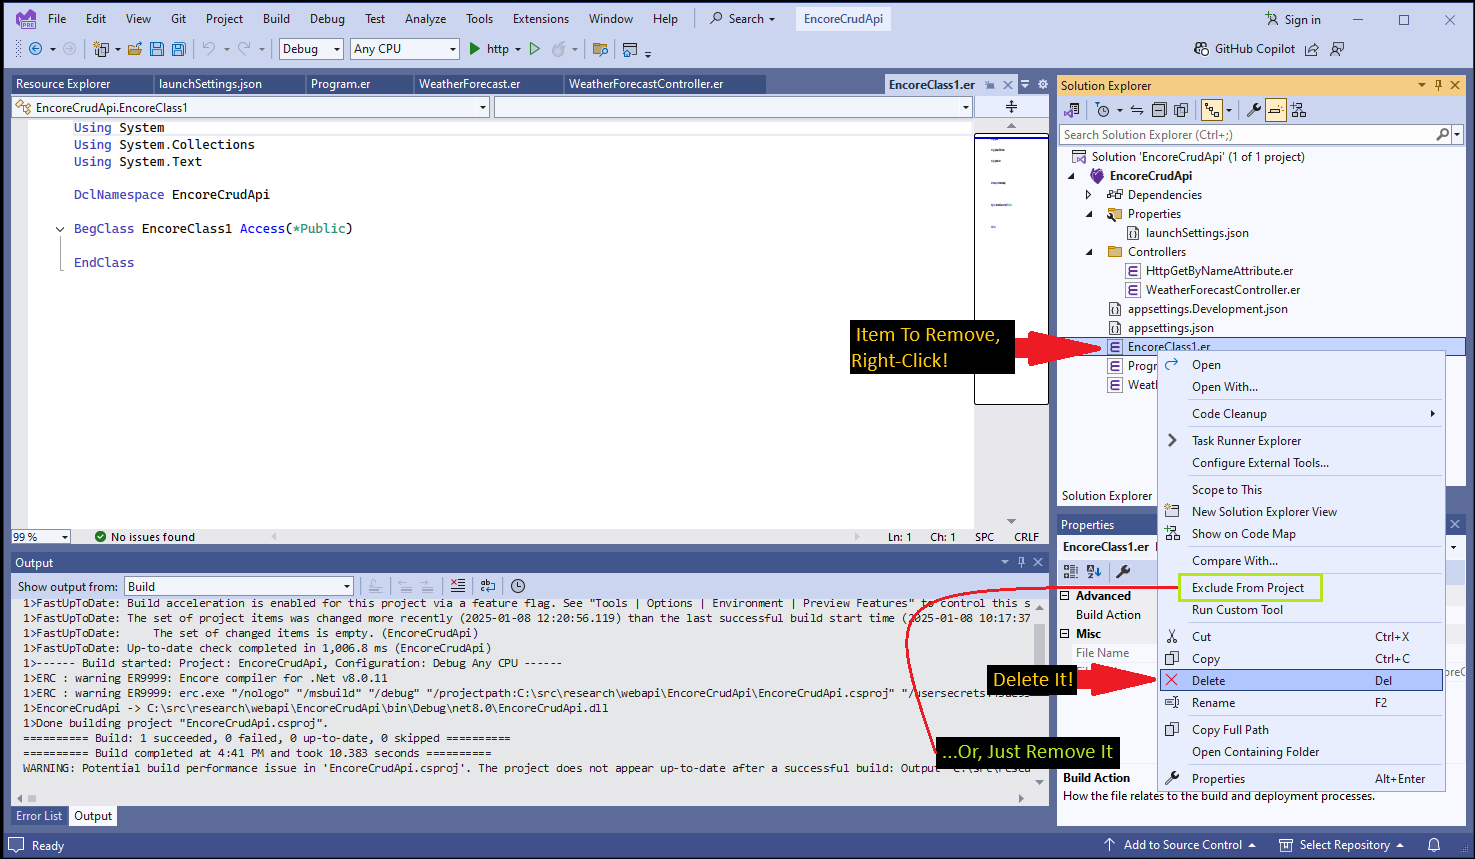Click the Send Feedback person icon

pyautogui.click(x=1337, y=49)
